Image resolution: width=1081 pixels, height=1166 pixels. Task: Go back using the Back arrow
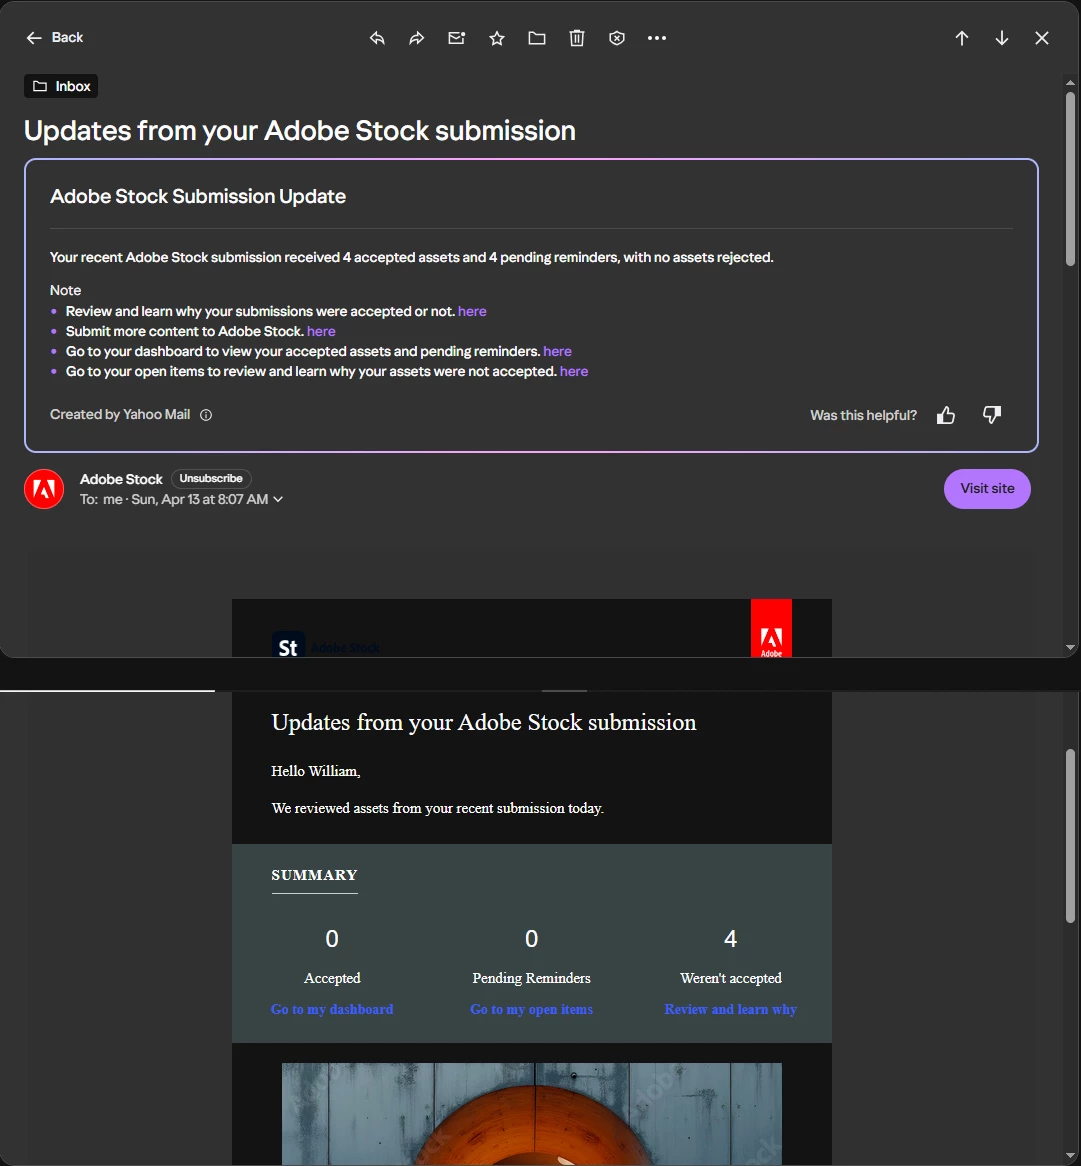pyautogui.click(x=54, y=38)
